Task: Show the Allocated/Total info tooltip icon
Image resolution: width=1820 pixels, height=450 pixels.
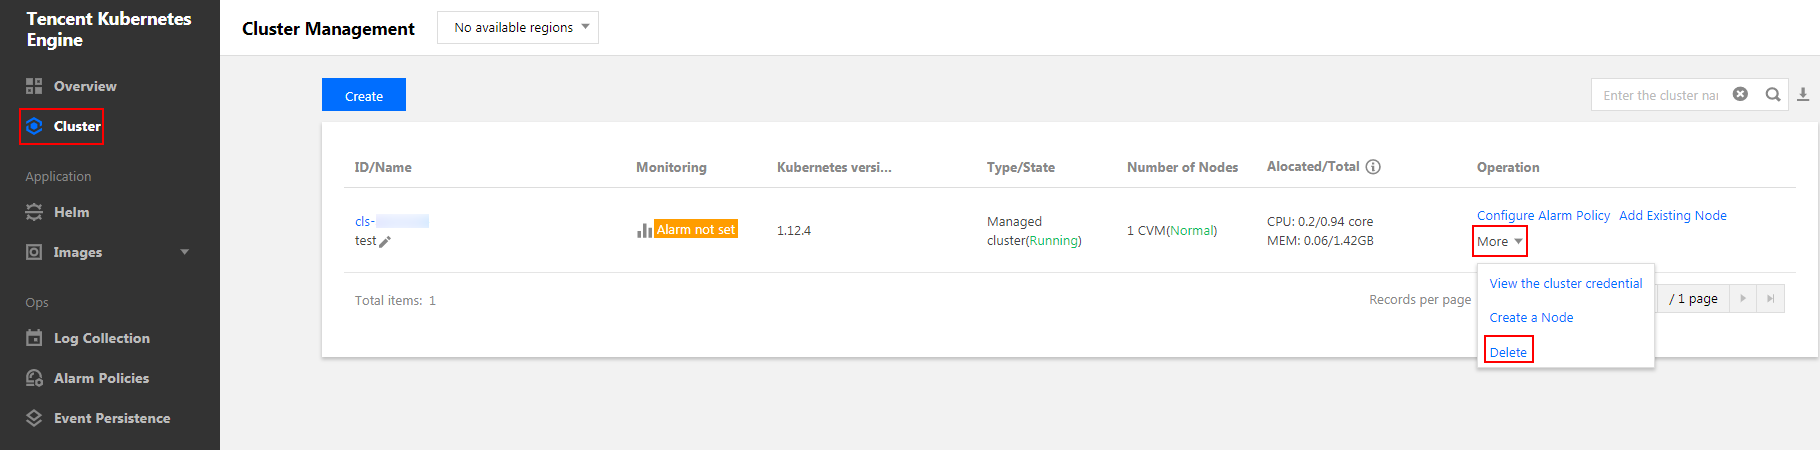Action: point(1373,167)
